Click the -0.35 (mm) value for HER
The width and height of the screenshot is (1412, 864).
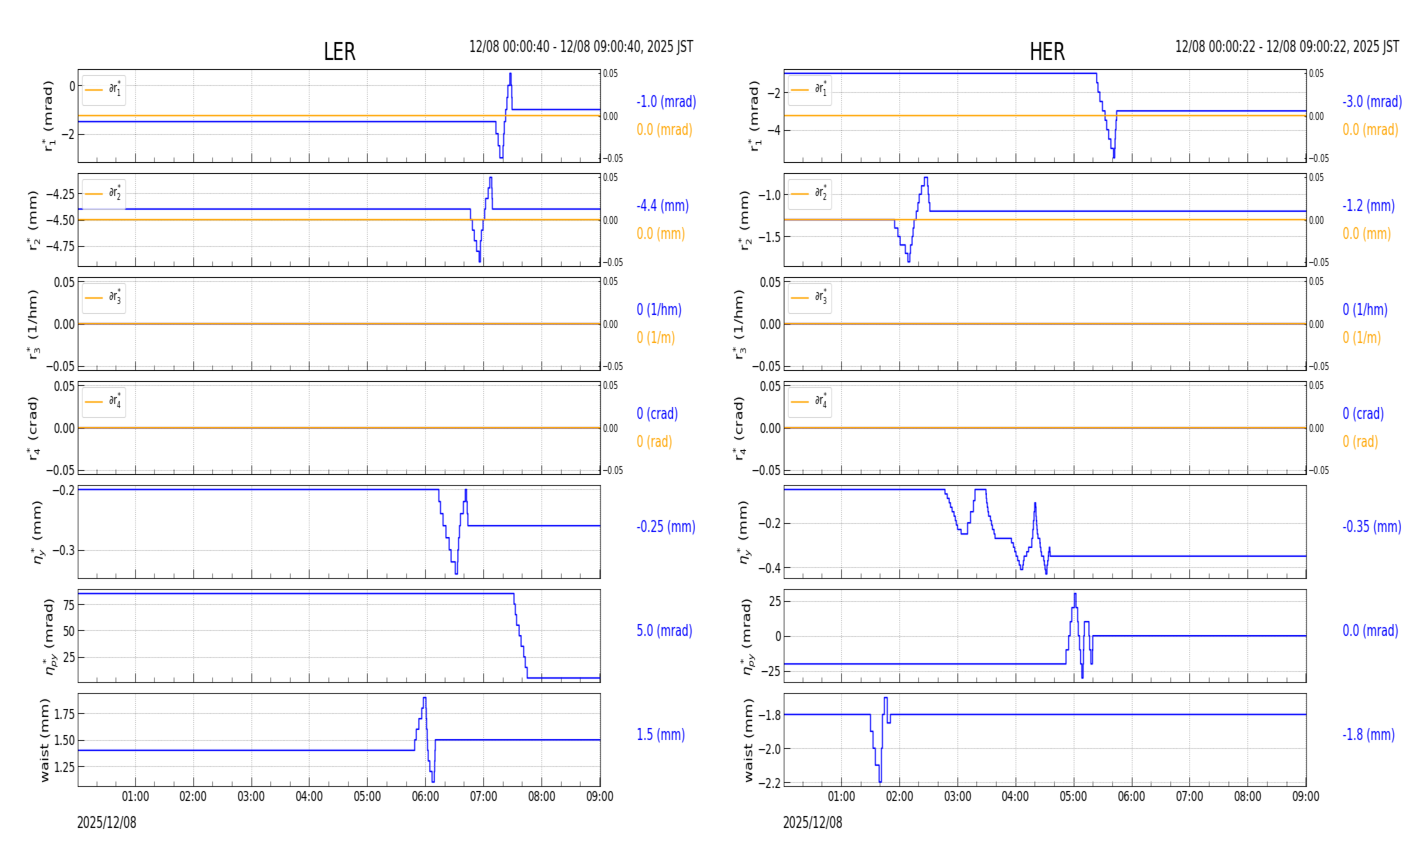click(1372, 527)
